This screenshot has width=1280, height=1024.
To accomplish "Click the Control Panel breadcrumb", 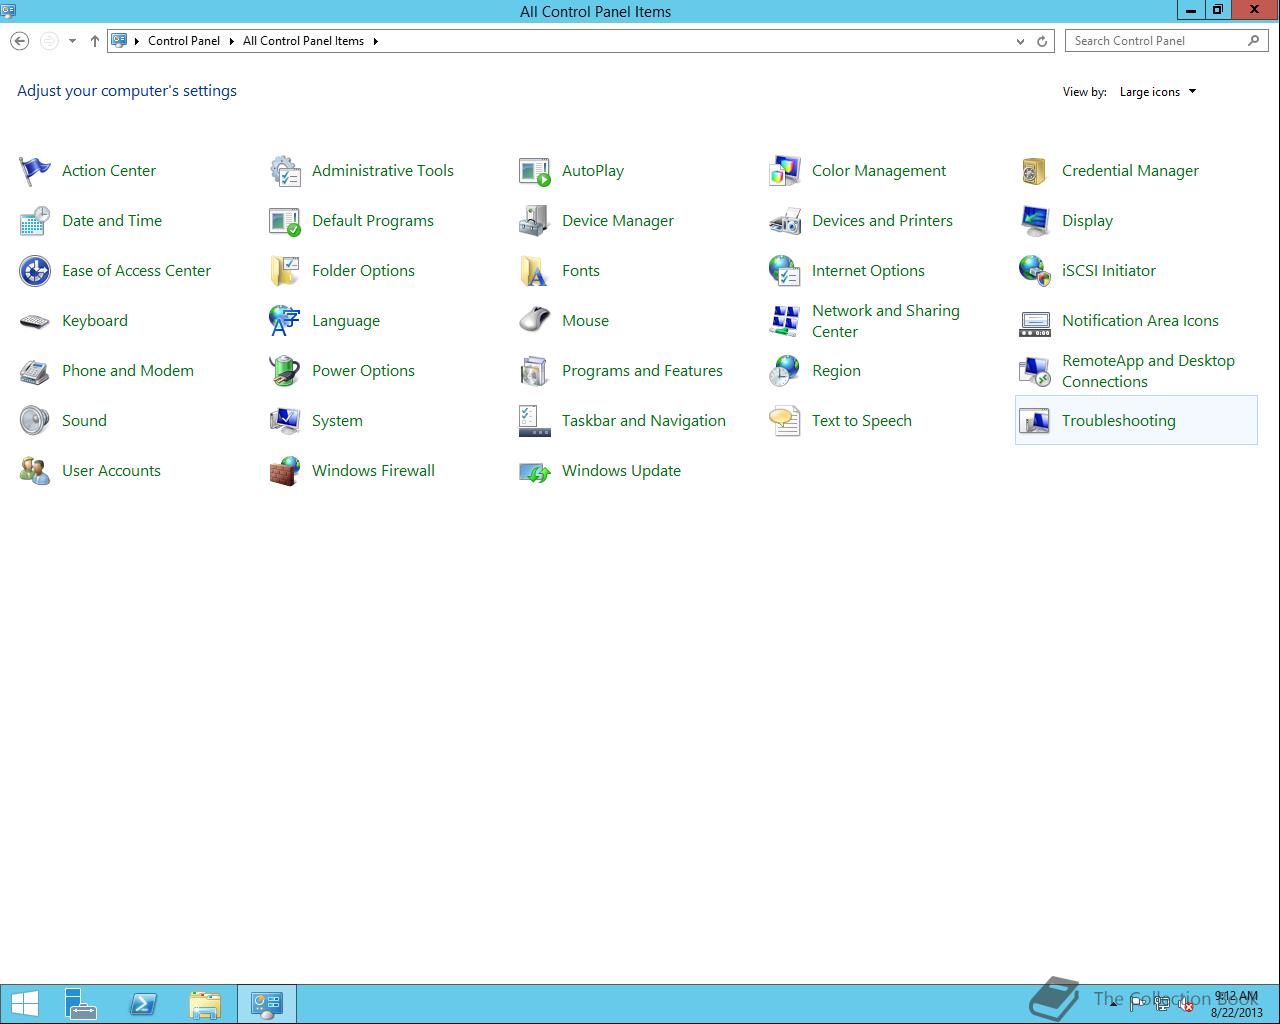I will point(184,41).
